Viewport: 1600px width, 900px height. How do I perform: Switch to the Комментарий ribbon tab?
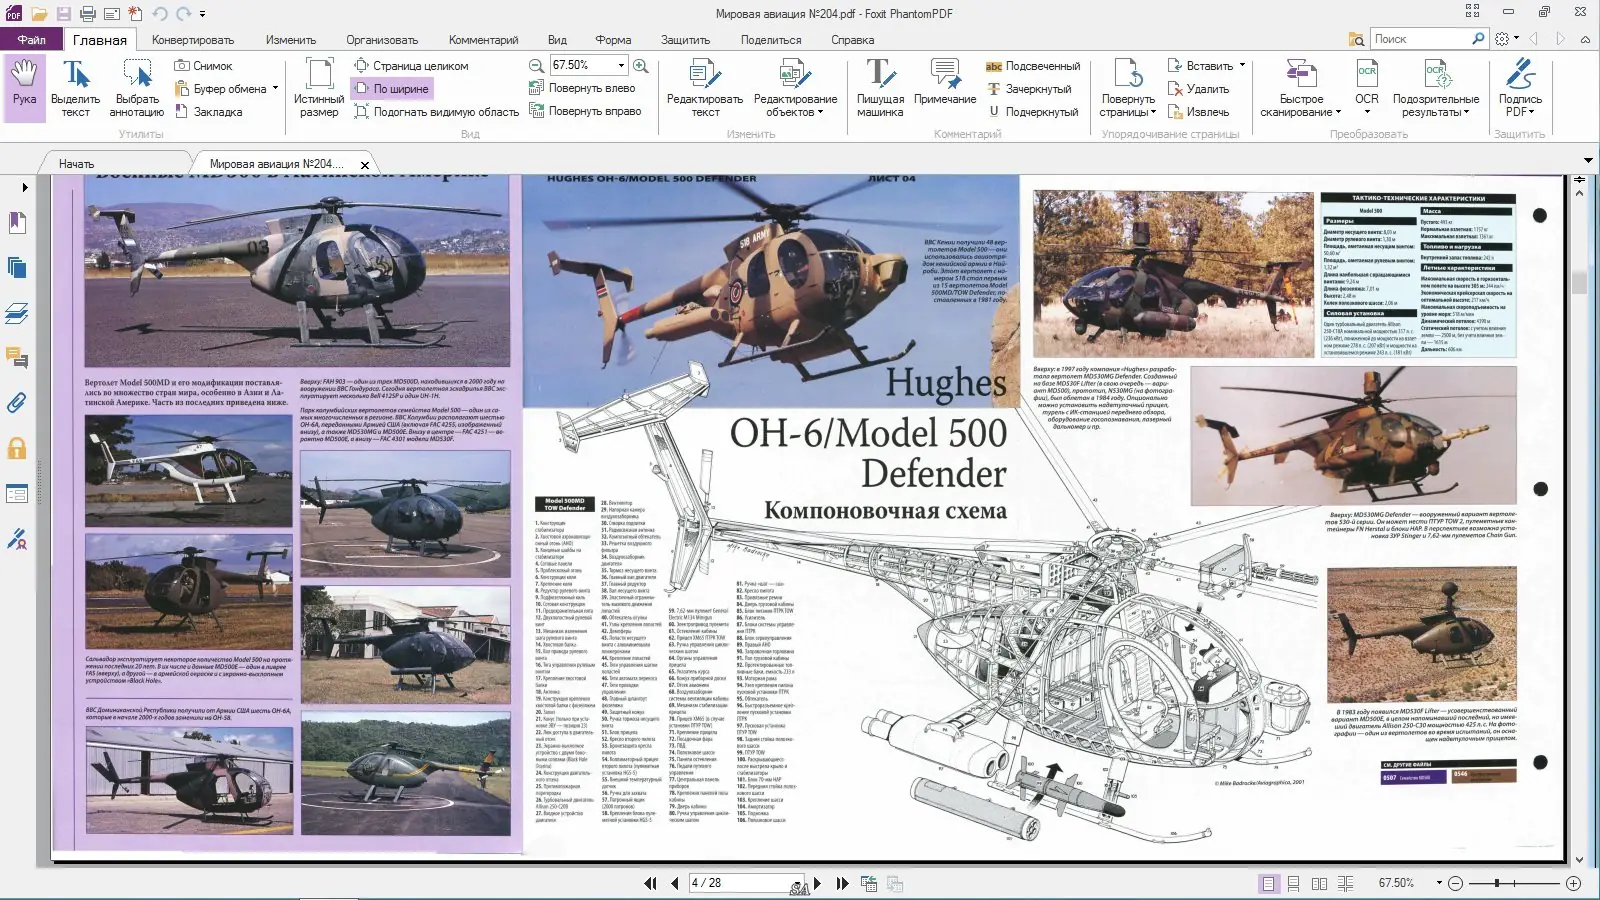[483, 40]
